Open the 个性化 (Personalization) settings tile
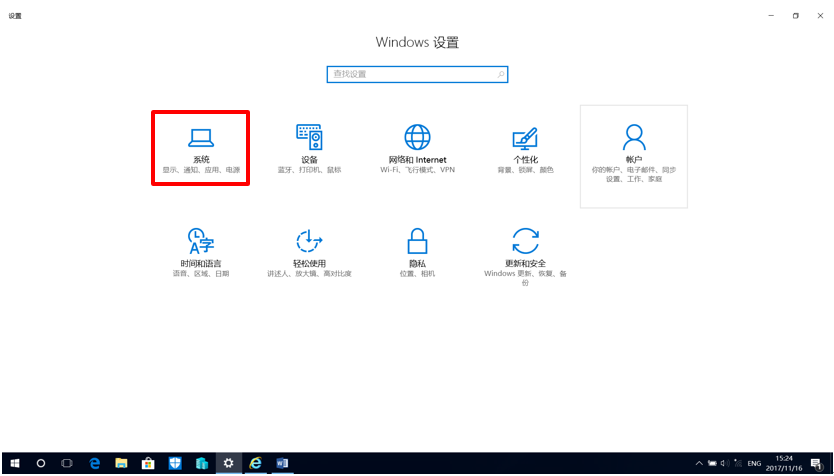 (526, 149)
